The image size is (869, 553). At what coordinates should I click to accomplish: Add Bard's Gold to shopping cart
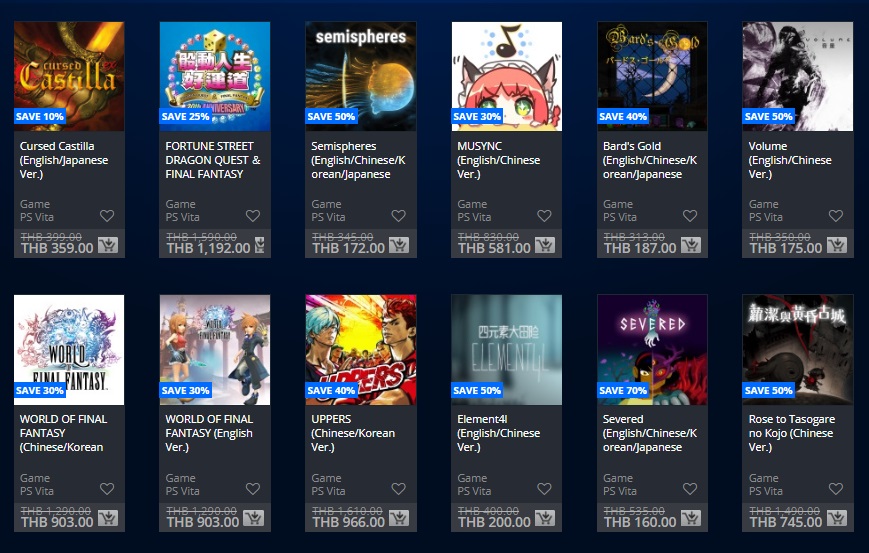[691, 245]
